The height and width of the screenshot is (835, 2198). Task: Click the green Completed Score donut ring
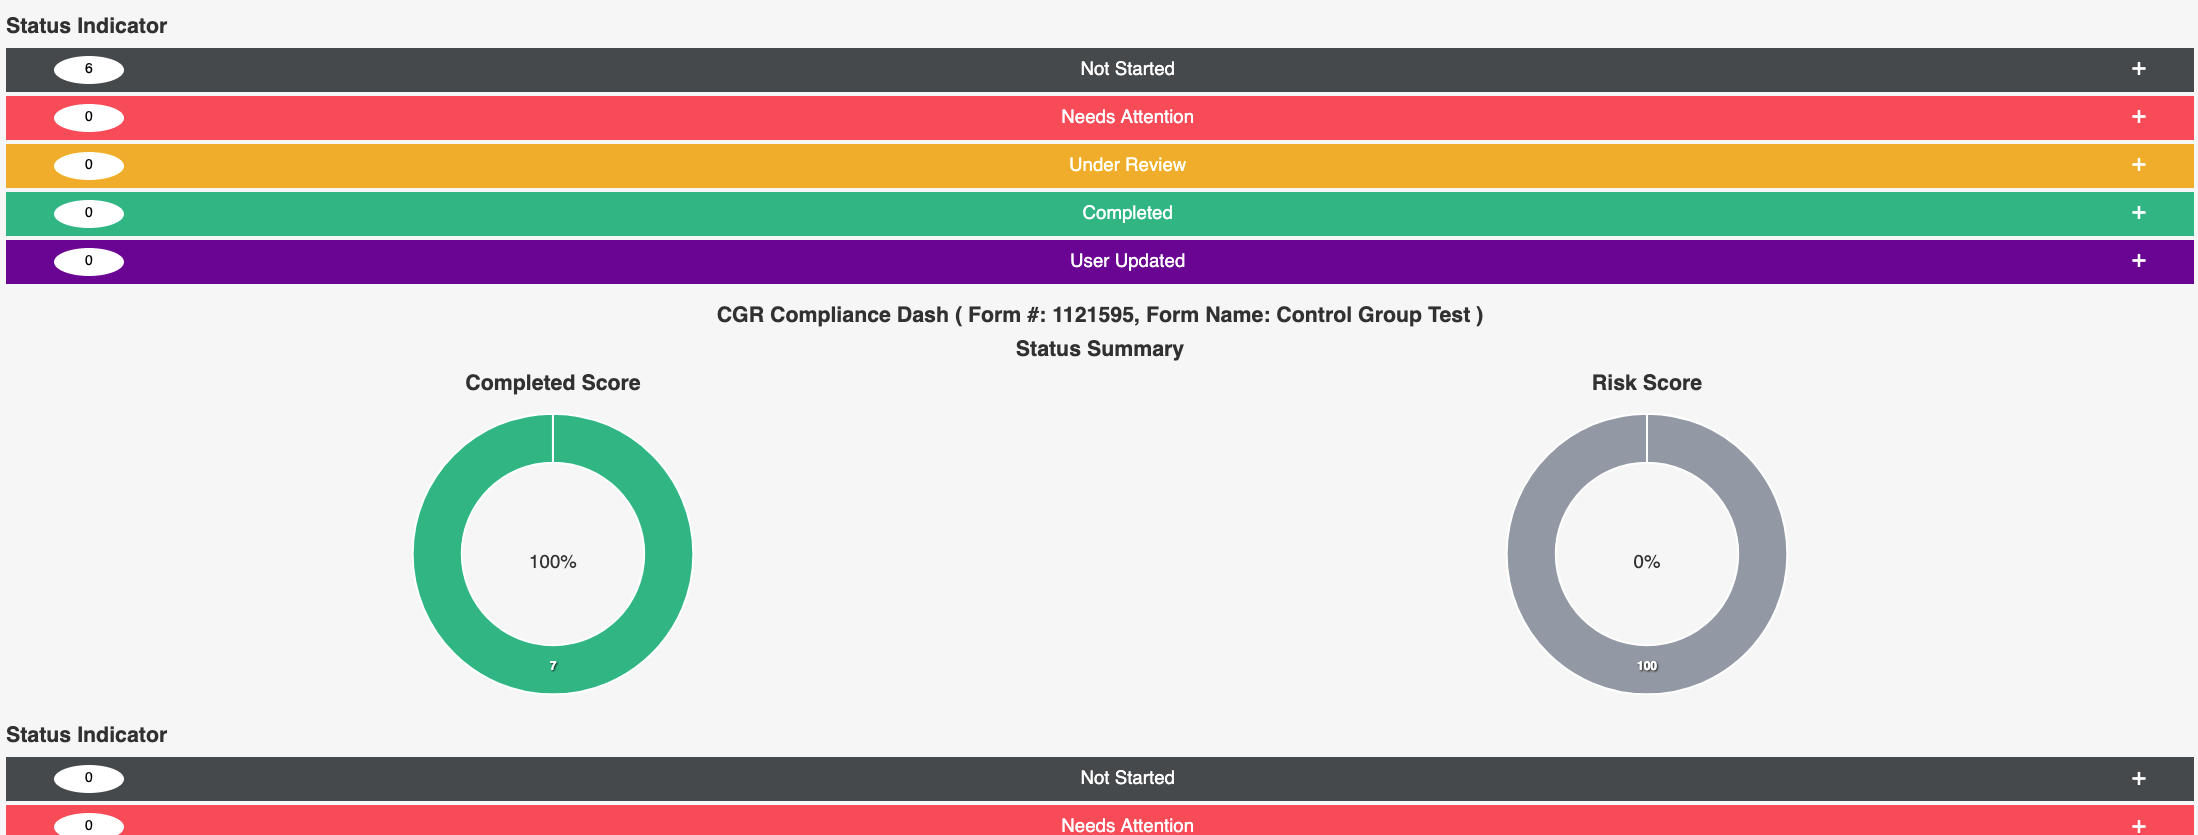[x=437, y=554]
